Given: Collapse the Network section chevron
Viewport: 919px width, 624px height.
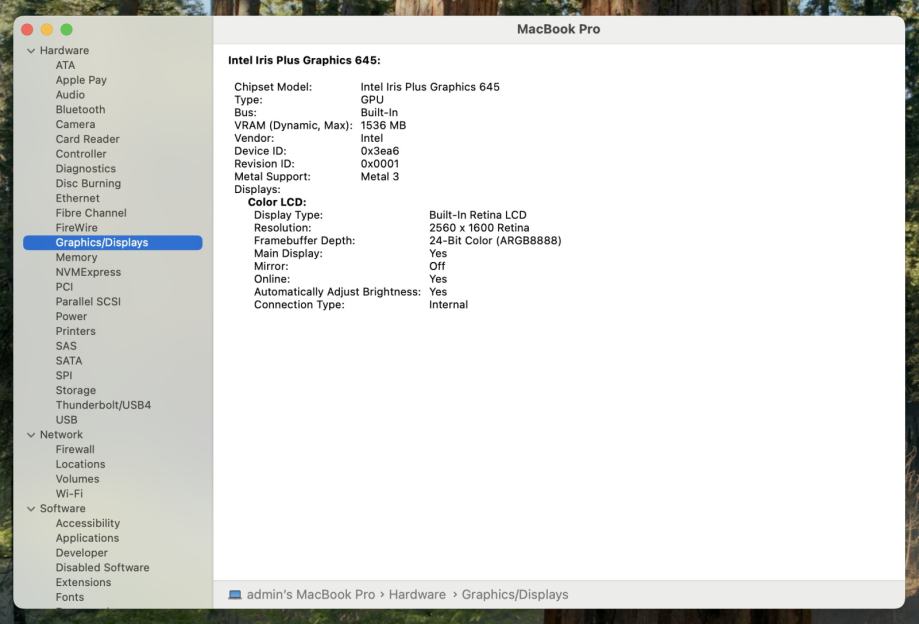Looking at the screenshot, I should (31, 435).
